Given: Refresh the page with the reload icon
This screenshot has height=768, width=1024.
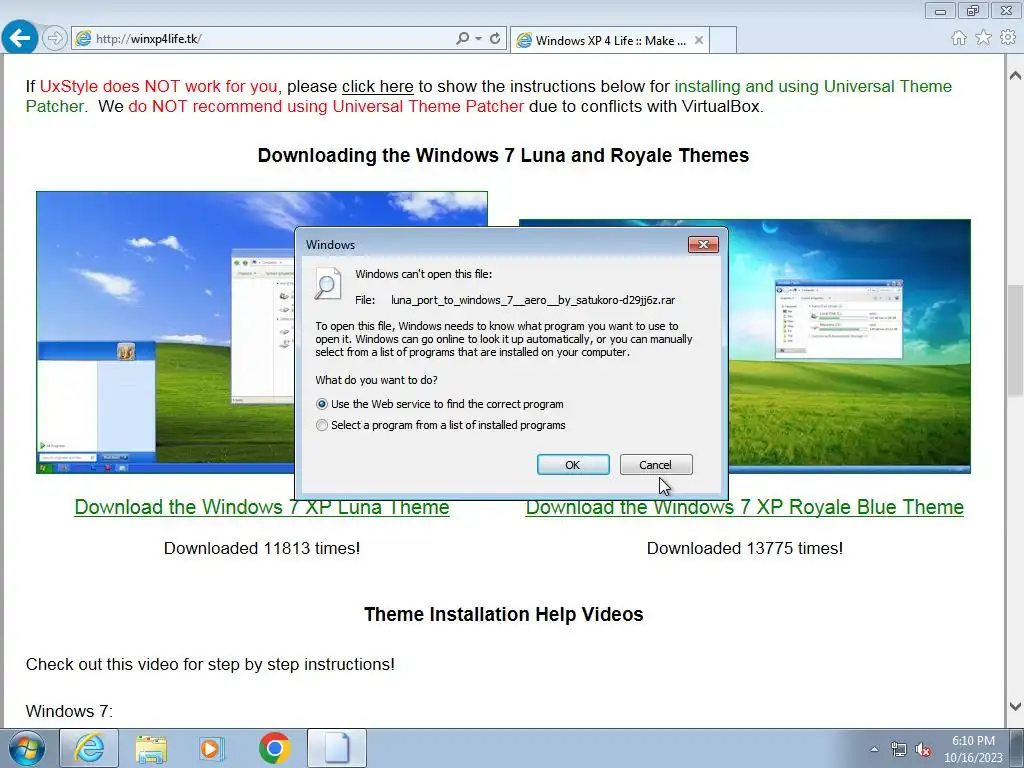Looking at the screenshot, I should coord(495,39).
